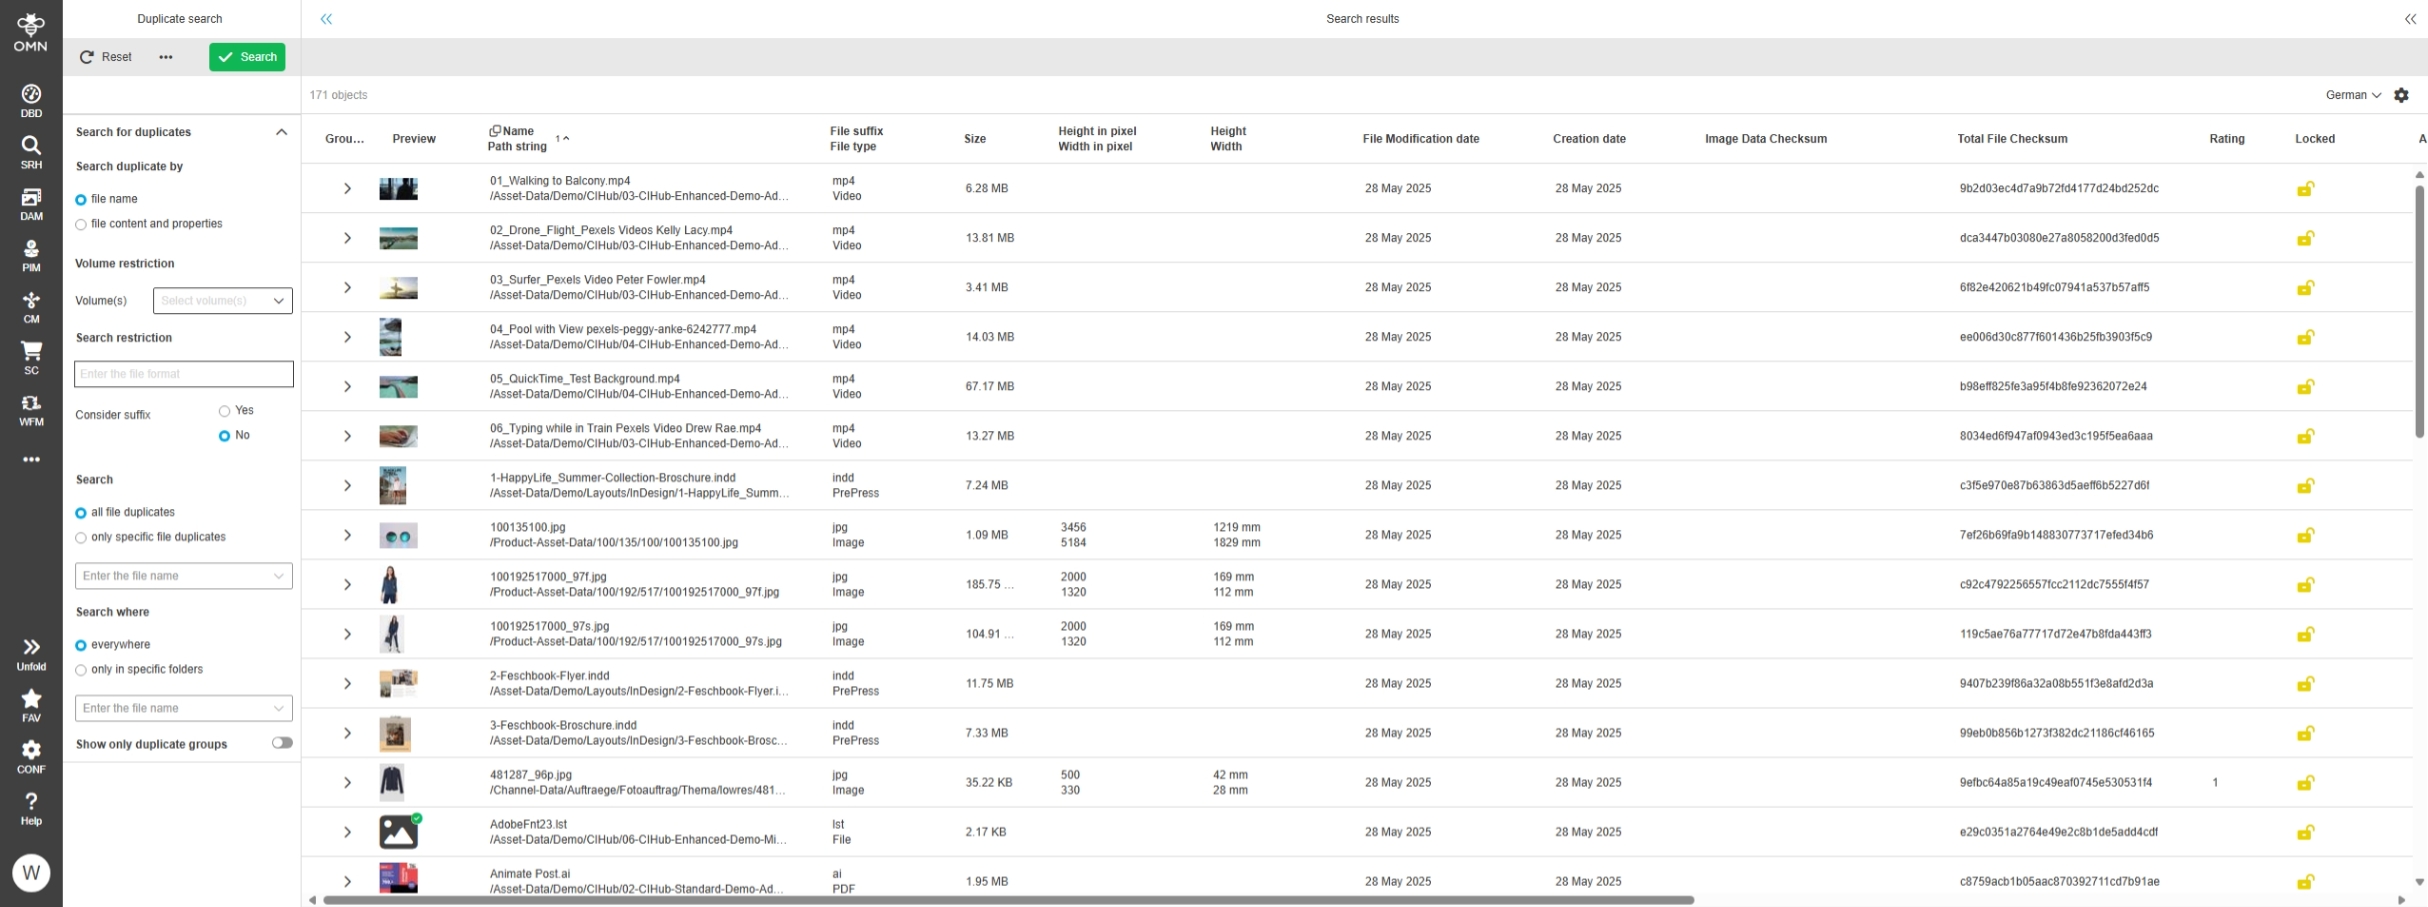Open preview thumbnail of 100135100.jpg
The height and width of the screenshot is (907, 2428).
tap(398, 536)
